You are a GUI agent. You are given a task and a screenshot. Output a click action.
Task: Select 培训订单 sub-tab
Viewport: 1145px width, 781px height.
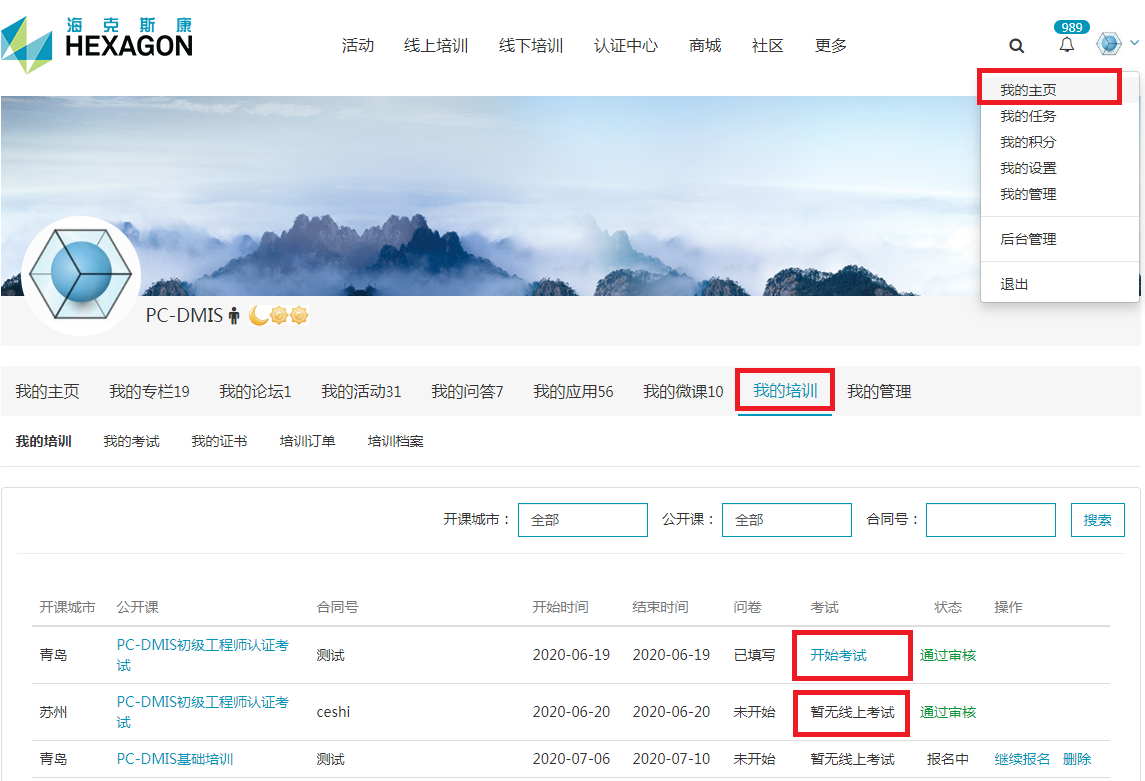coord(307,441)
